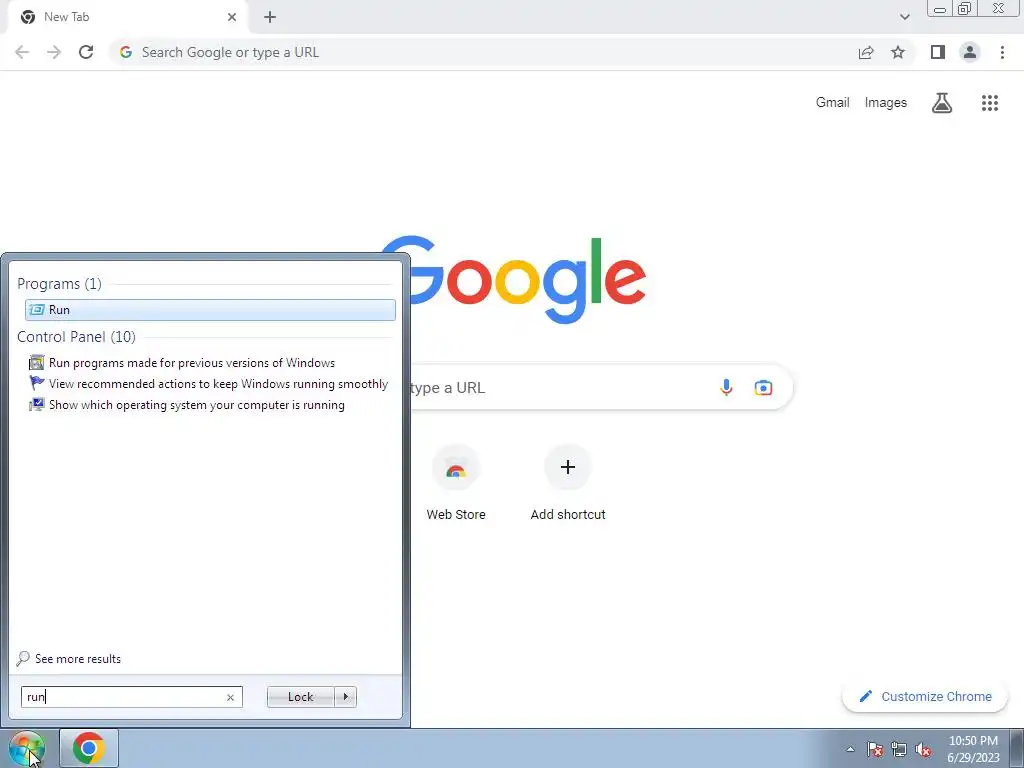This screenshot has height=768, width=1024.
Task: Open Chrome's three-dot menu
Action: tap(1002, 52)
